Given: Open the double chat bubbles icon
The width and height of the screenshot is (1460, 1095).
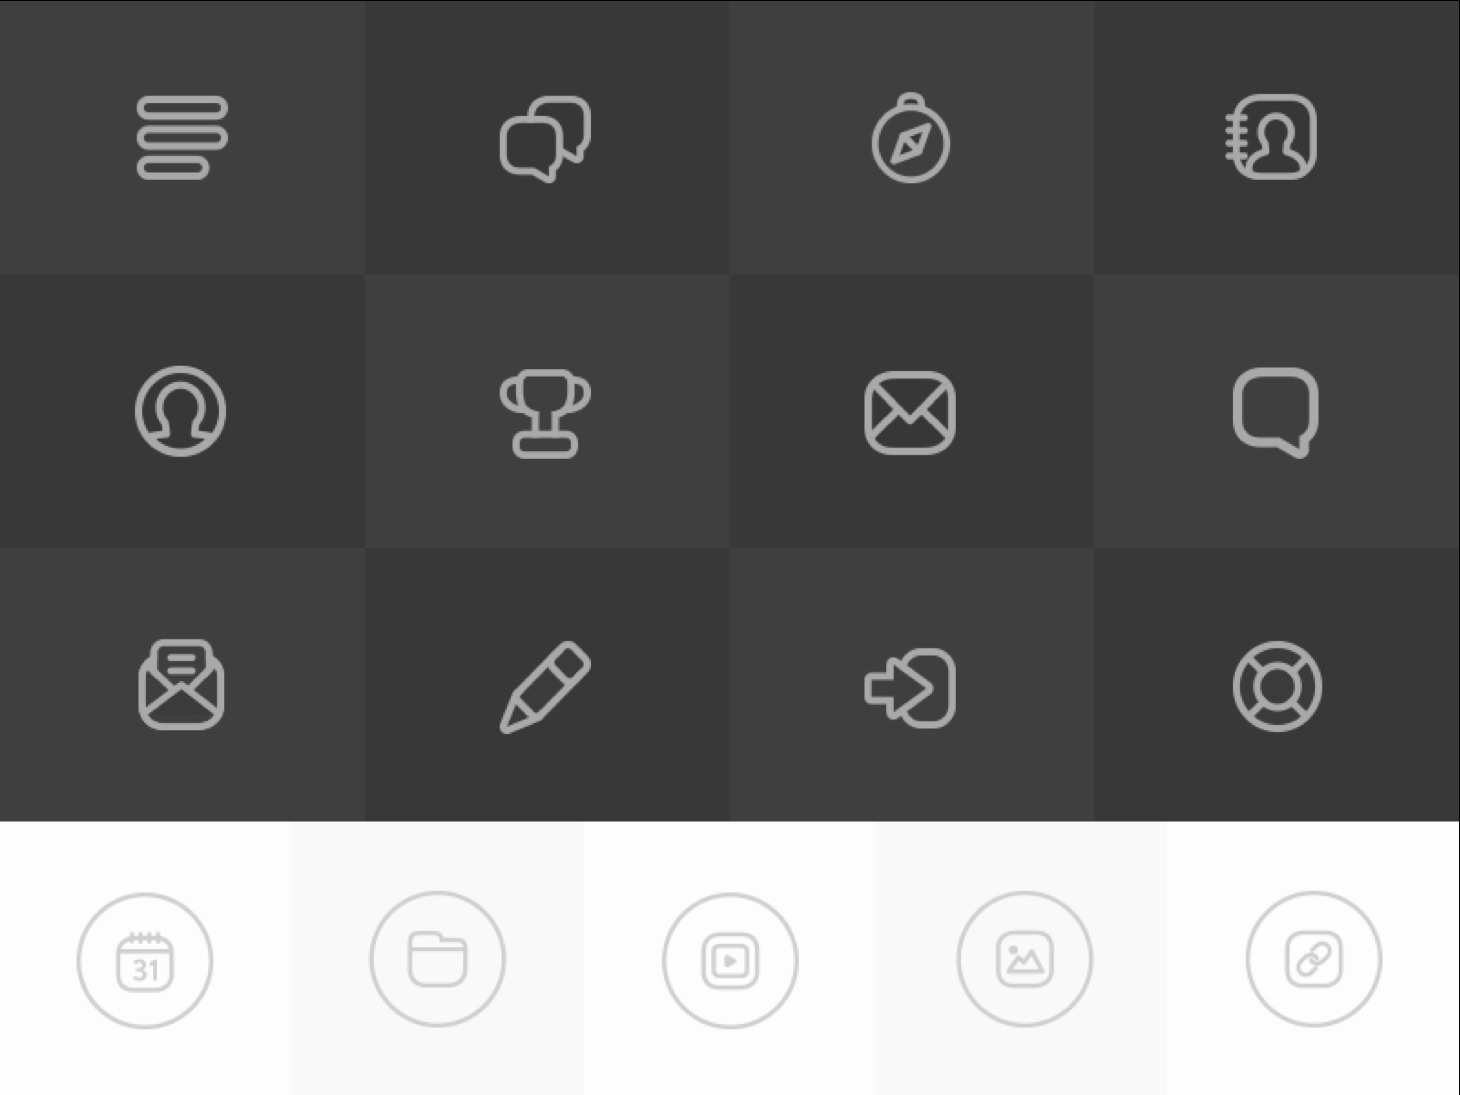Looking at the screenshot, I should pyautogui.click(x=545, y=139).
